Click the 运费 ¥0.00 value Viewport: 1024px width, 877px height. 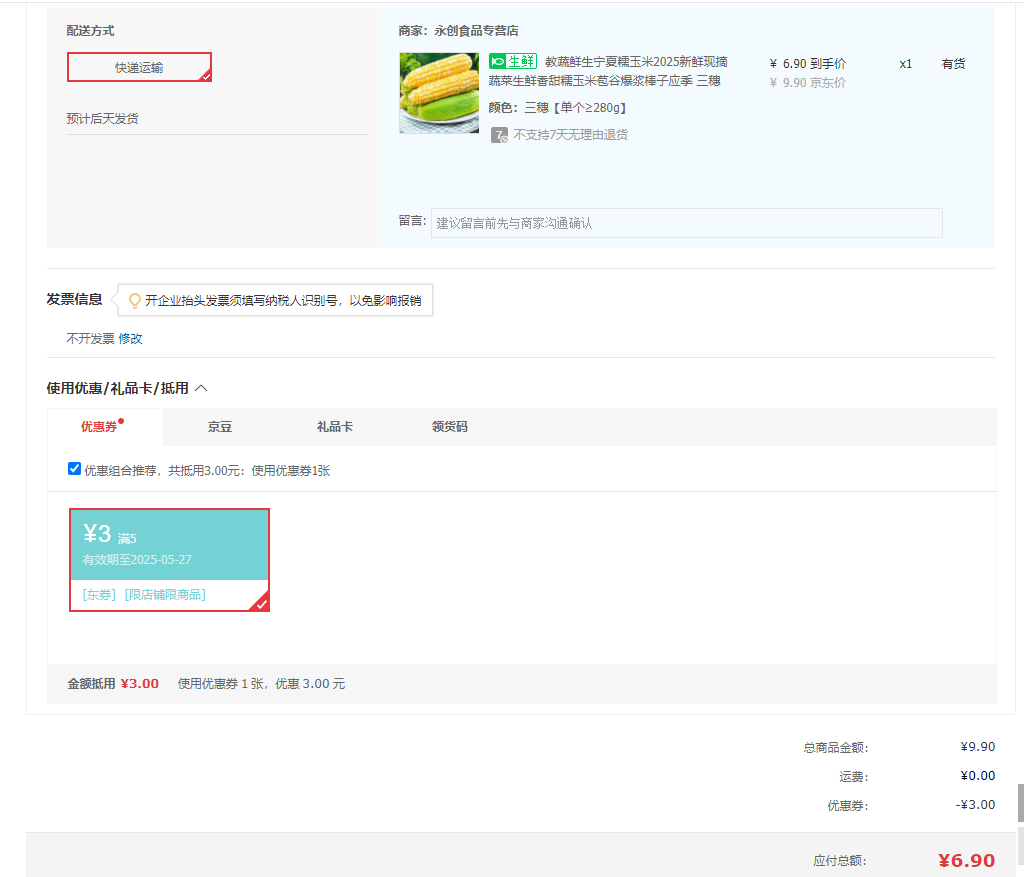coord(978,776)
